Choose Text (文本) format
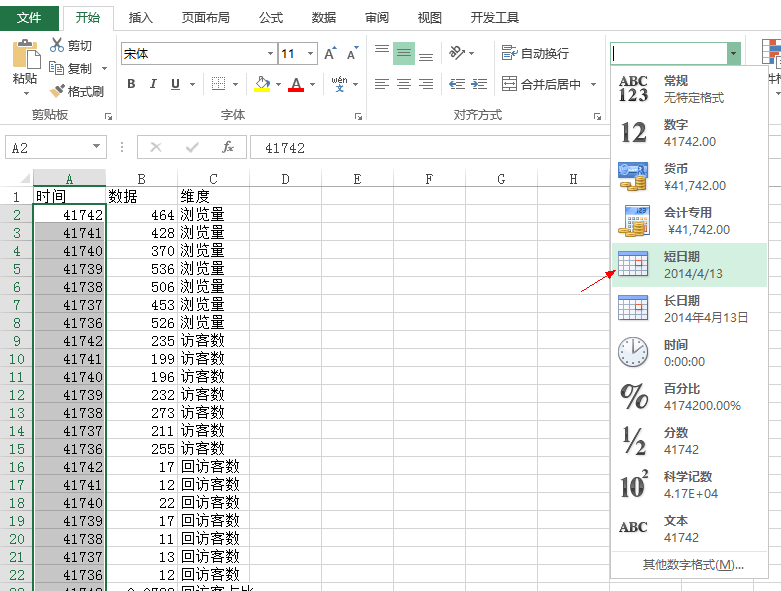Screen dimensions: 781x591 (689, 529)
